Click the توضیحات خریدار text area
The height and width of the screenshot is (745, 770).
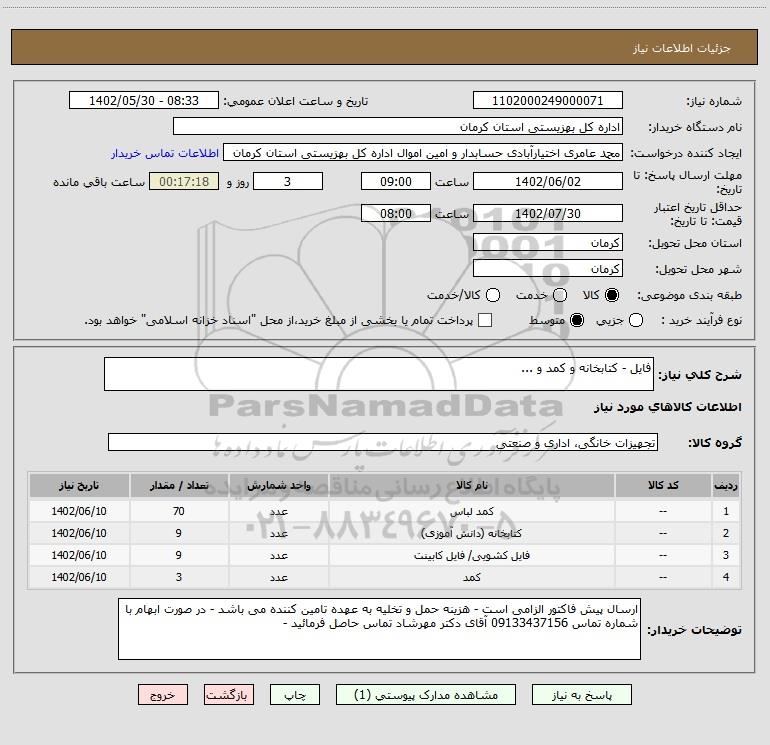pos(379,629)
